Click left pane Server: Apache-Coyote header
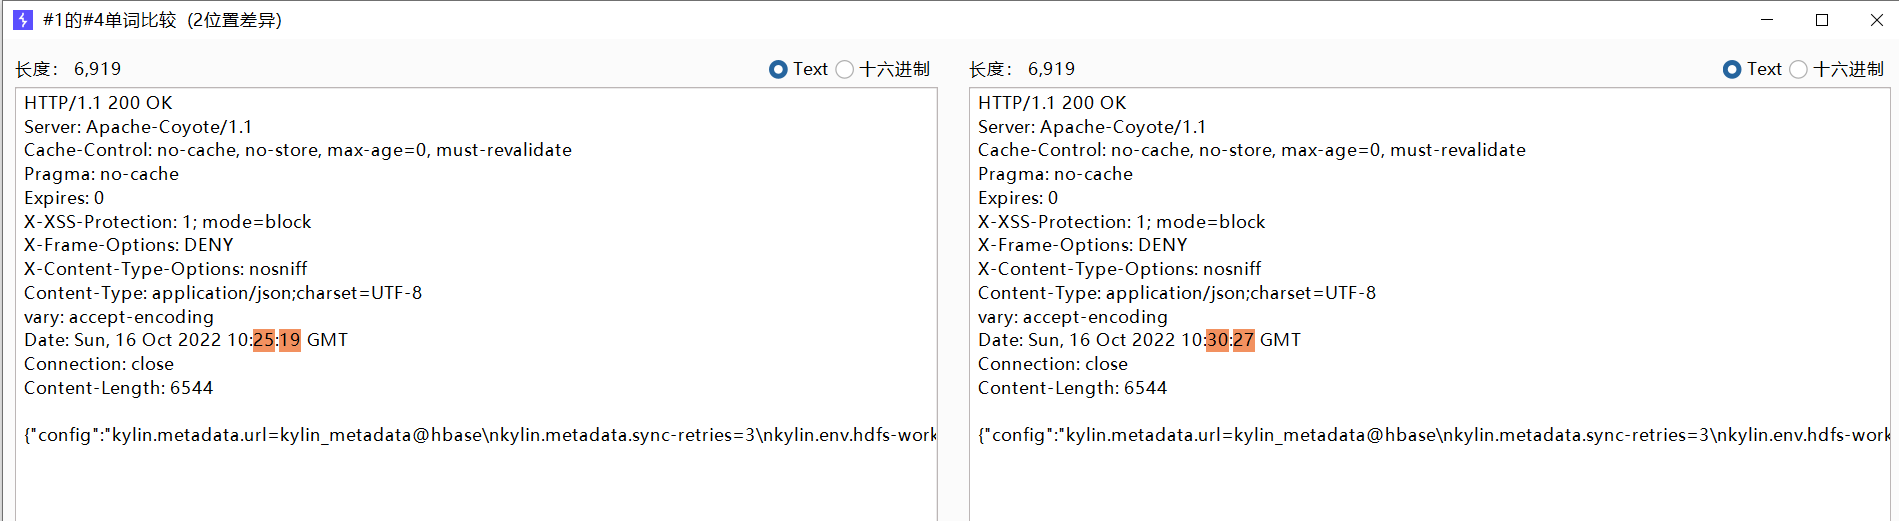This screenshot has height=521, width=1899. (138, 127)
